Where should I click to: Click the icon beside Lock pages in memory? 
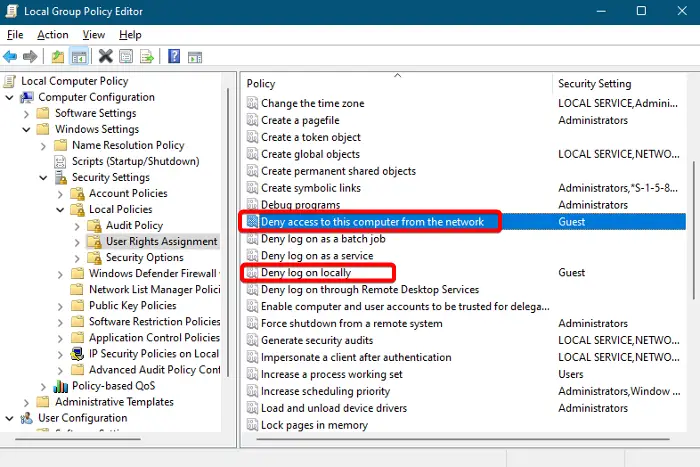[x=252, y=425]
